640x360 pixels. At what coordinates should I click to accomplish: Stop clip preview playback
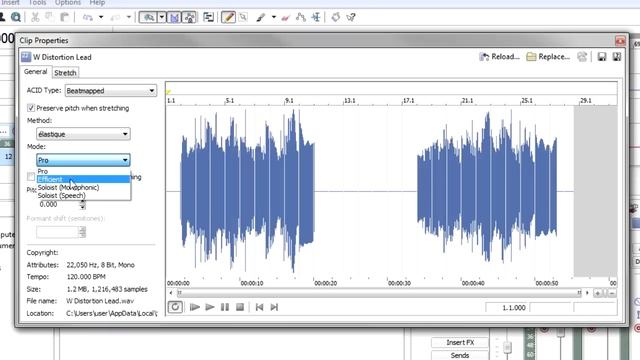pos(240,307)
